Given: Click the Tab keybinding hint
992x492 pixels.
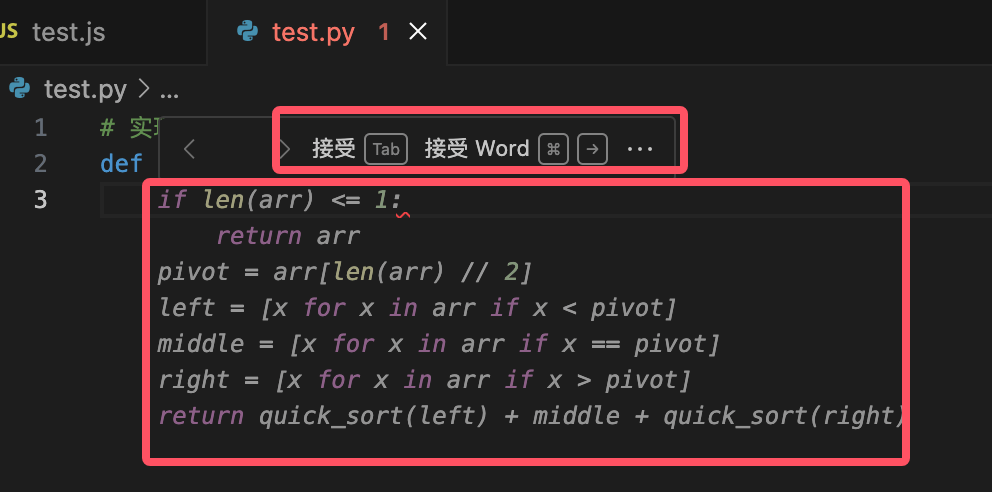Looking at the screenshot, I should tap(386, 149).
